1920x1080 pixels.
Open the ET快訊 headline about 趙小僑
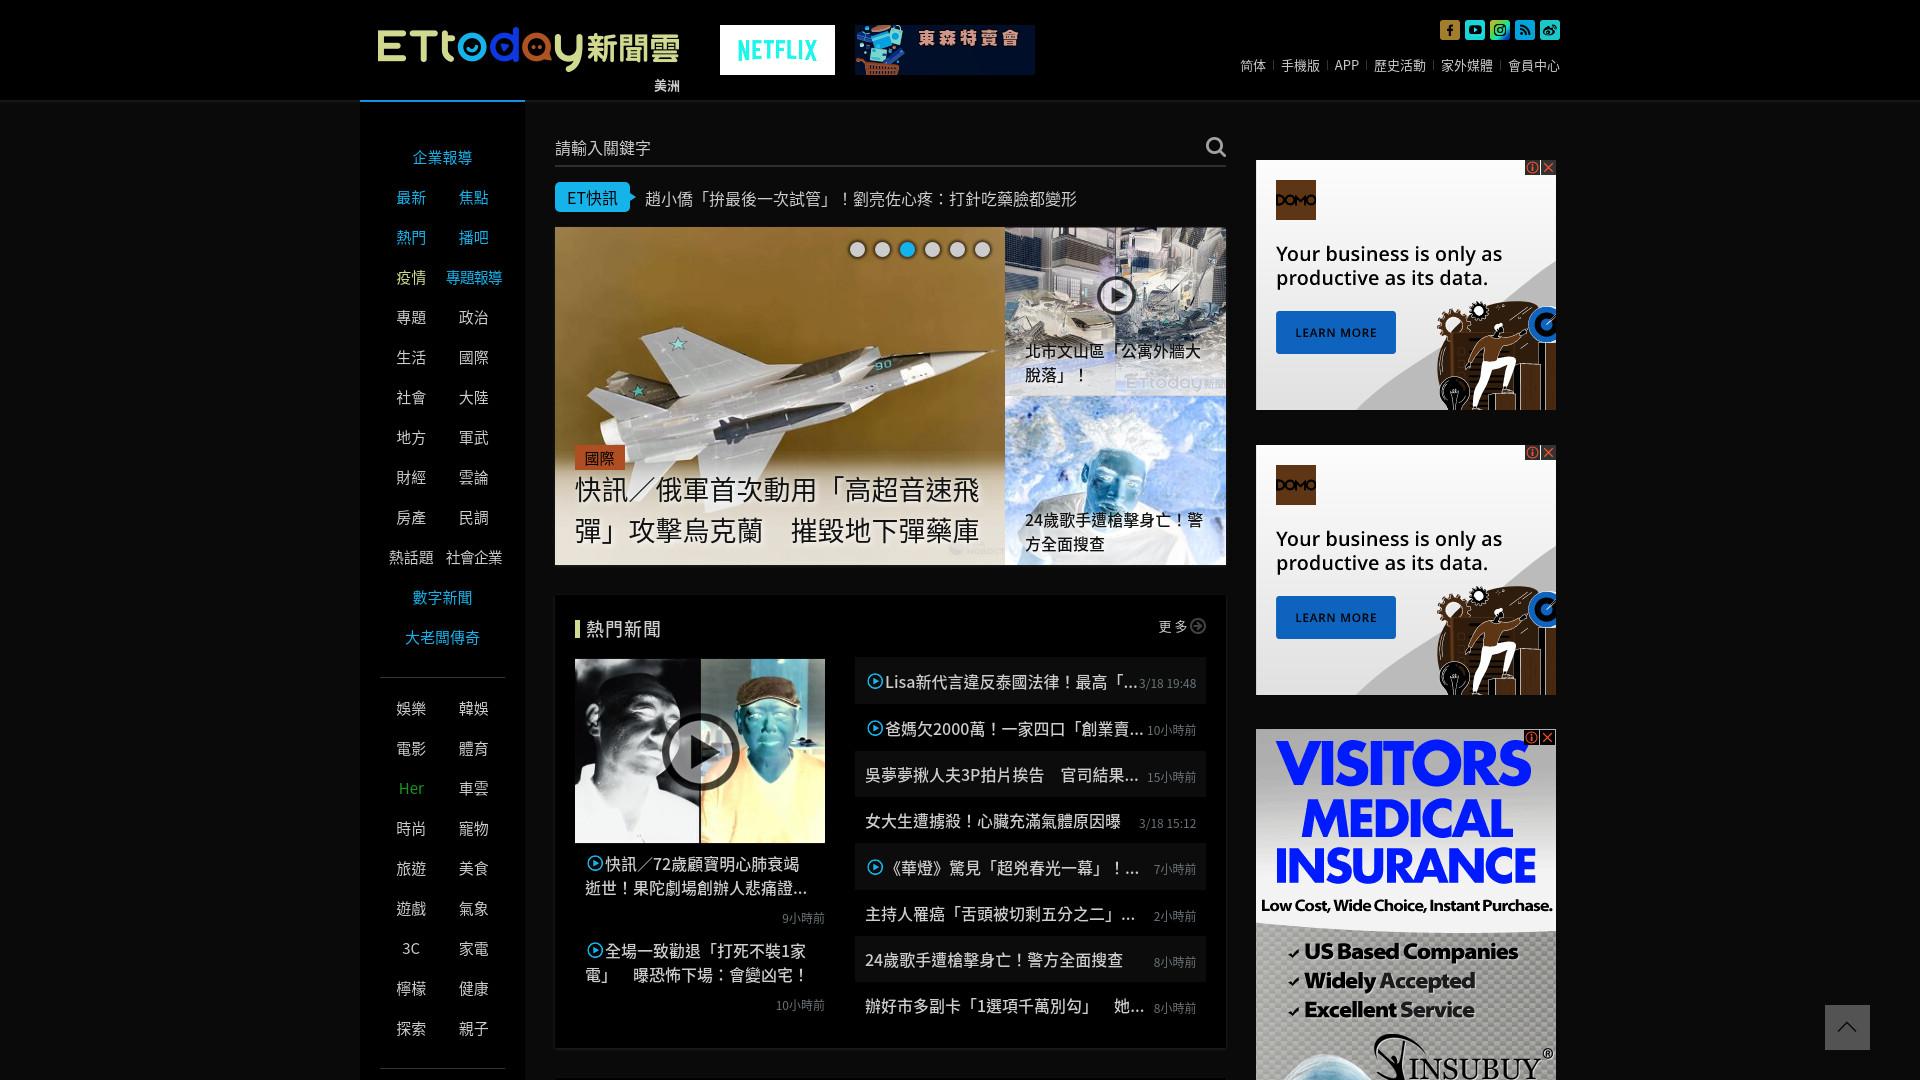coord(861,198)
